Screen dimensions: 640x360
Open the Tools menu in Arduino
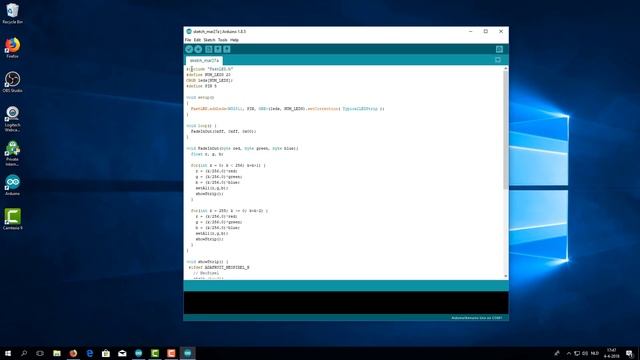pos(222,40)
